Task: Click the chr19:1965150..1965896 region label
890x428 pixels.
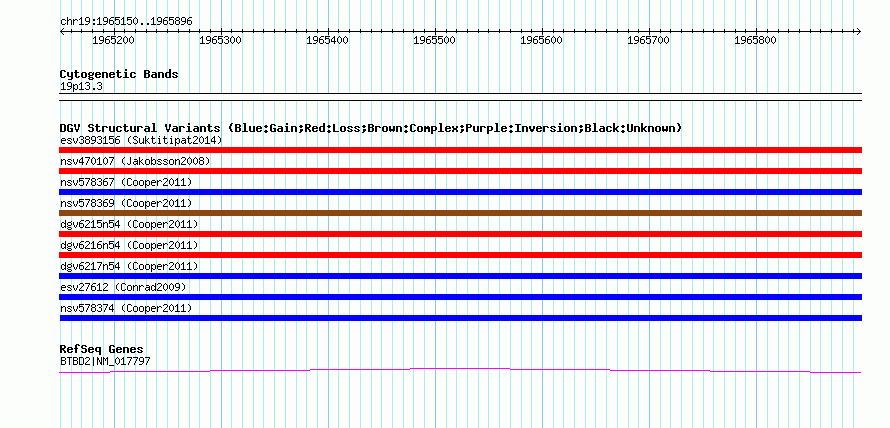Action: [x=126, y=22]
